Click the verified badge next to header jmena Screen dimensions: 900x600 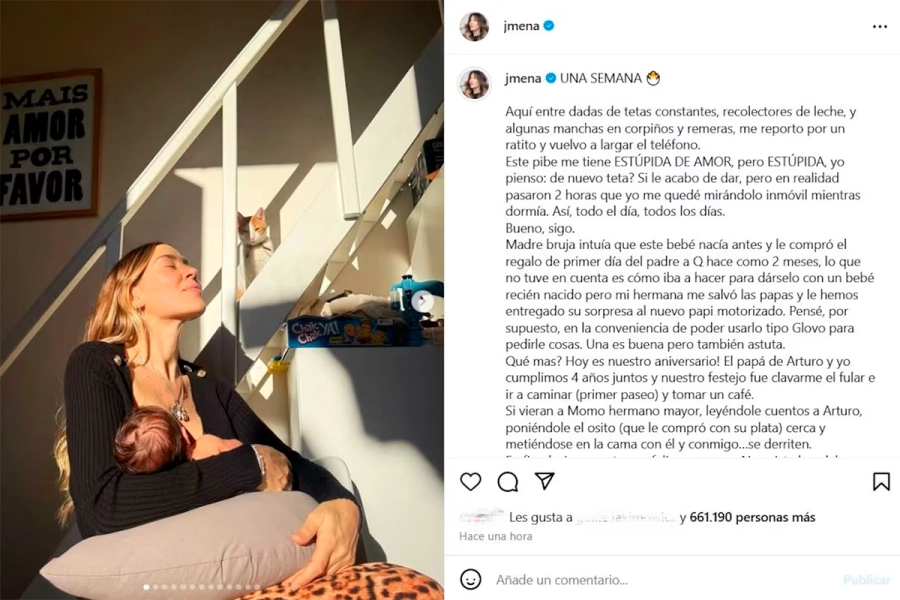[549, 26]
